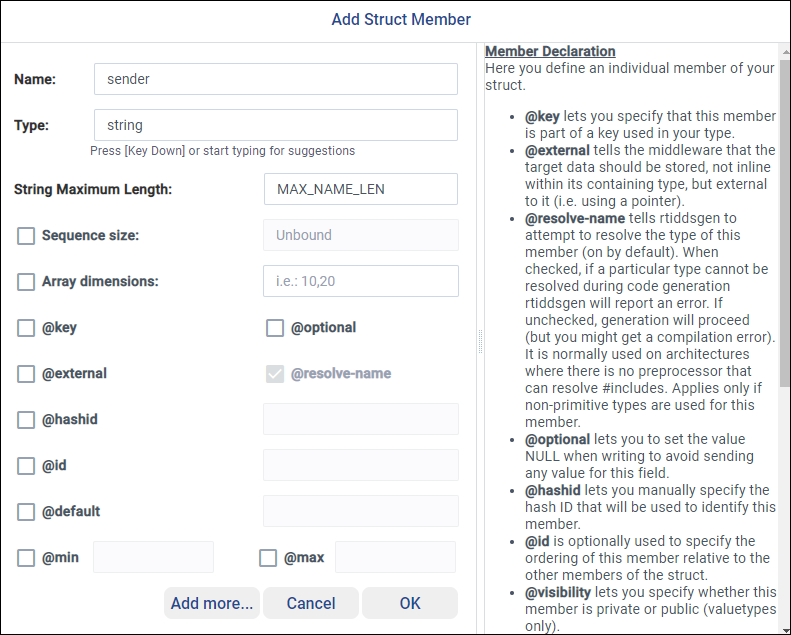Screen dimensions: 791x635
Task: Confirm with the OK button
Action: pyautogui.click(x=410, y=603)
